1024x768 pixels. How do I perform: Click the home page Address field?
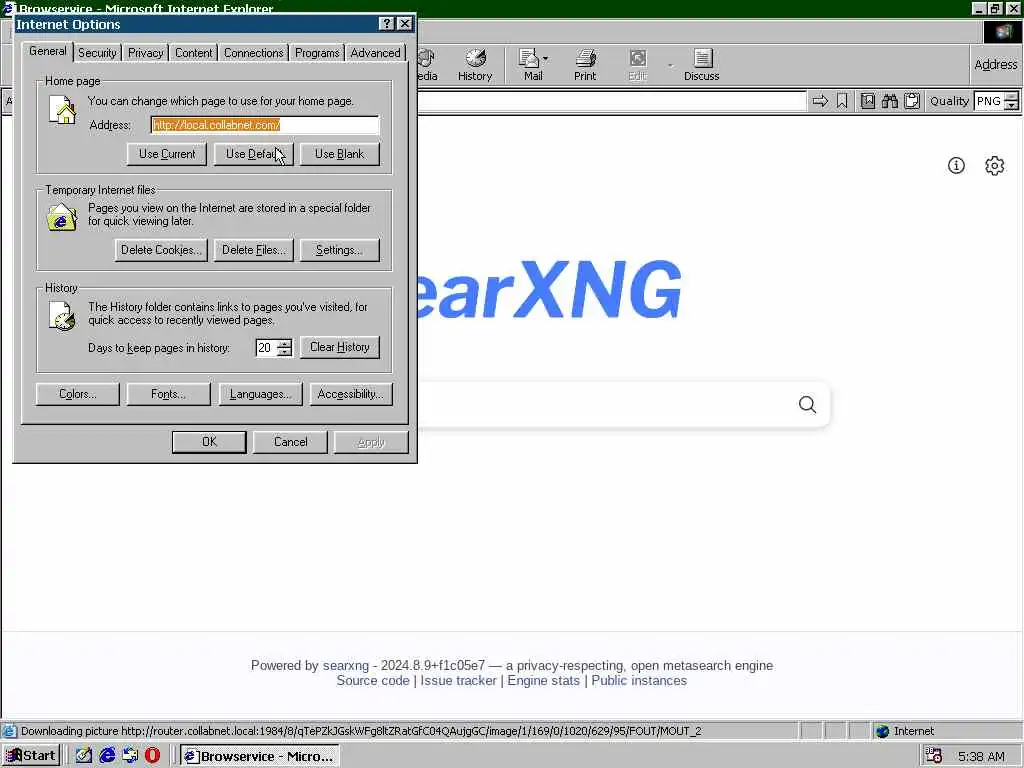pyautogui.click(x=264, y=125)
